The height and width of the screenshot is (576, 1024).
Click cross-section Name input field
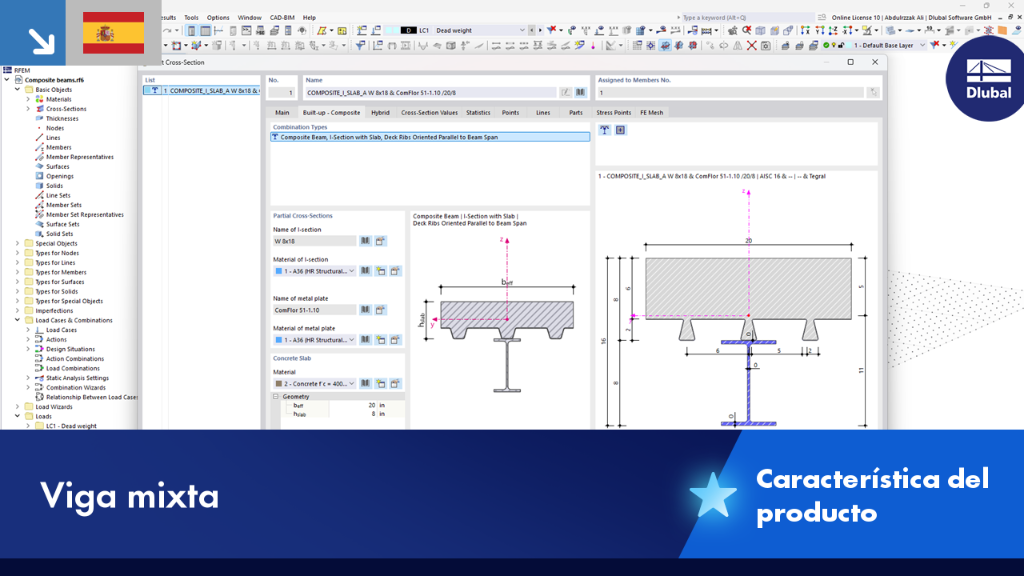pyautogui.click(x=431, y=93)
